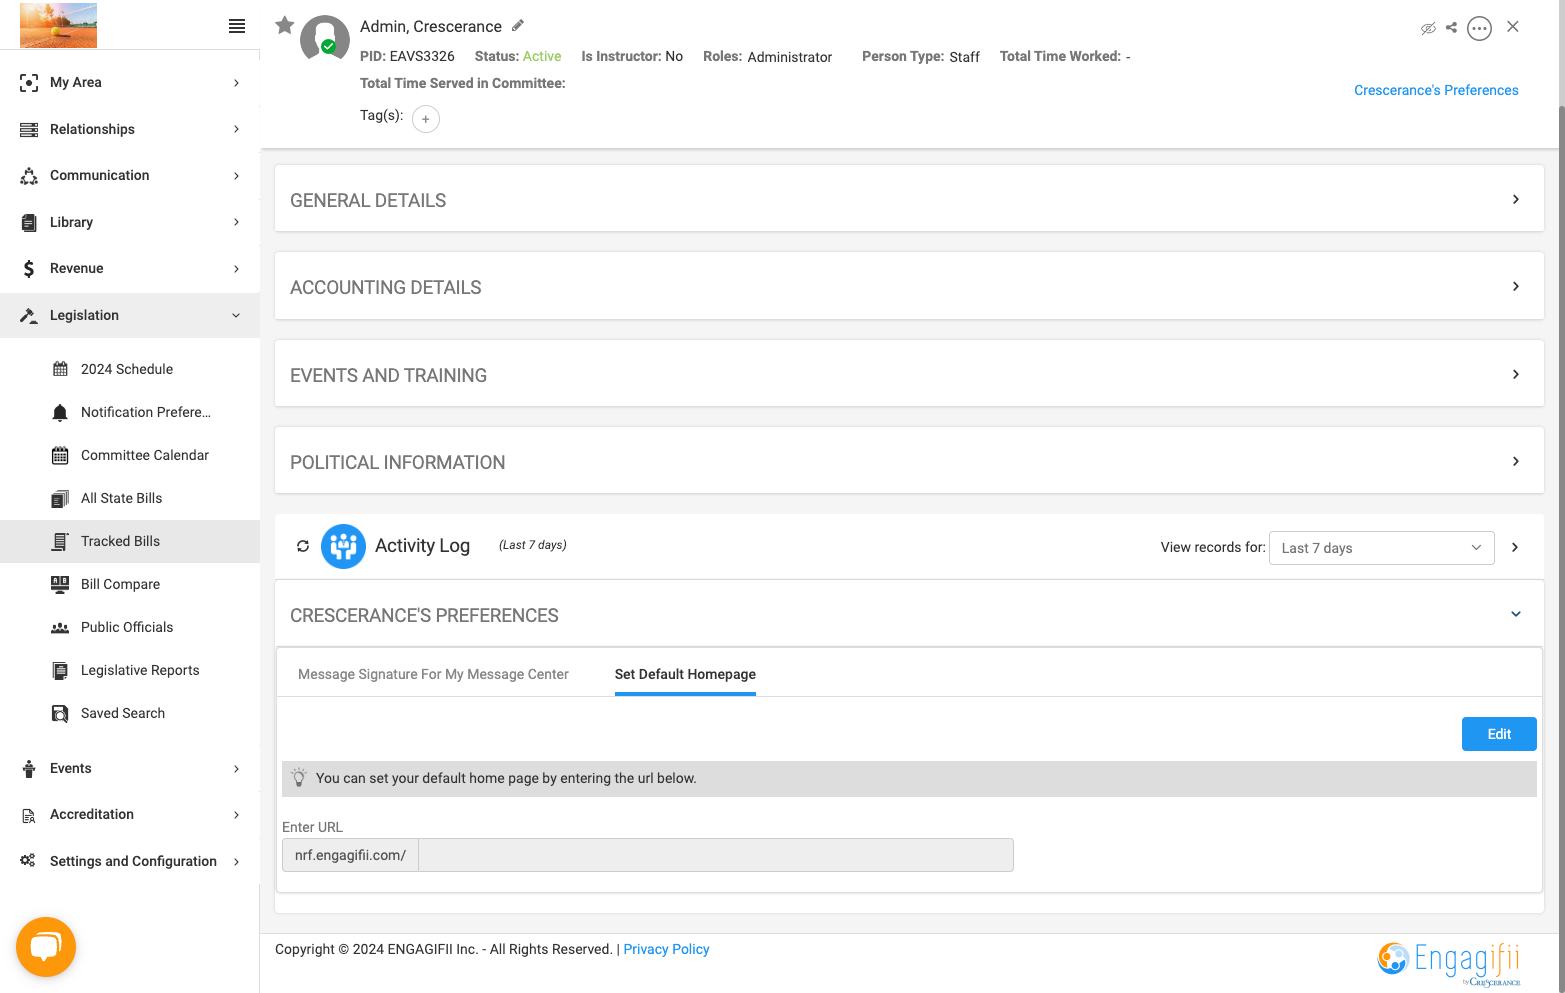Refresh the Activity Log
The width and height of the screenshot is (1565, 993).
303,546
